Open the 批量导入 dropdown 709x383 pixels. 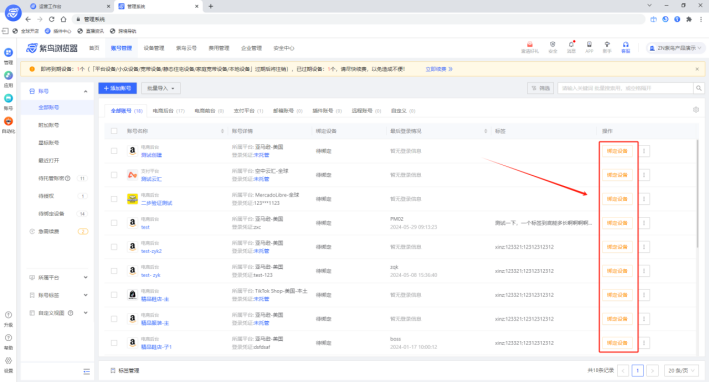click(161, 88)
